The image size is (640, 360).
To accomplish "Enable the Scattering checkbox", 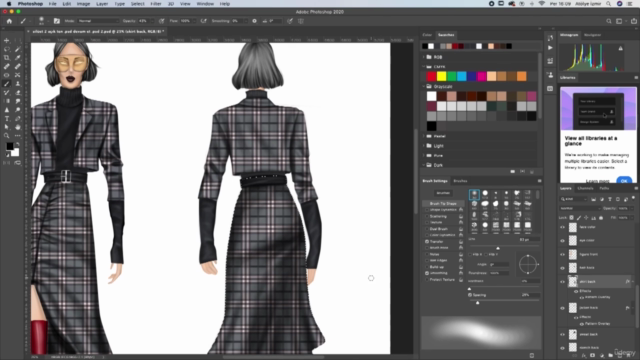I will click(427, 216).
